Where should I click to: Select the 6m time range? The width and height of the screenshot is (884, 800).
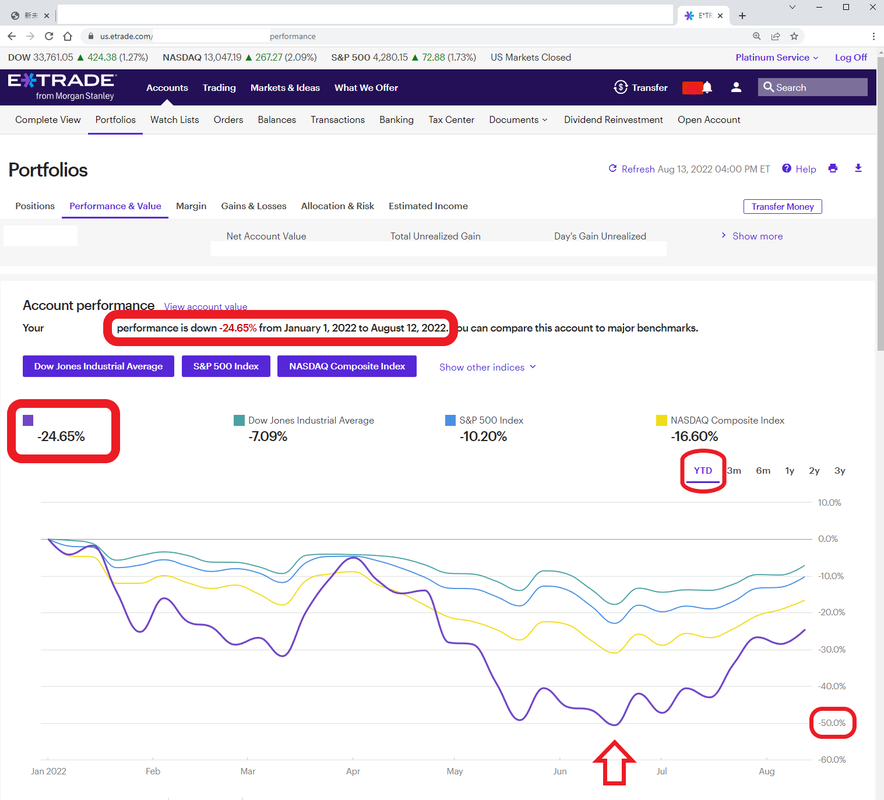coord(763,470)
